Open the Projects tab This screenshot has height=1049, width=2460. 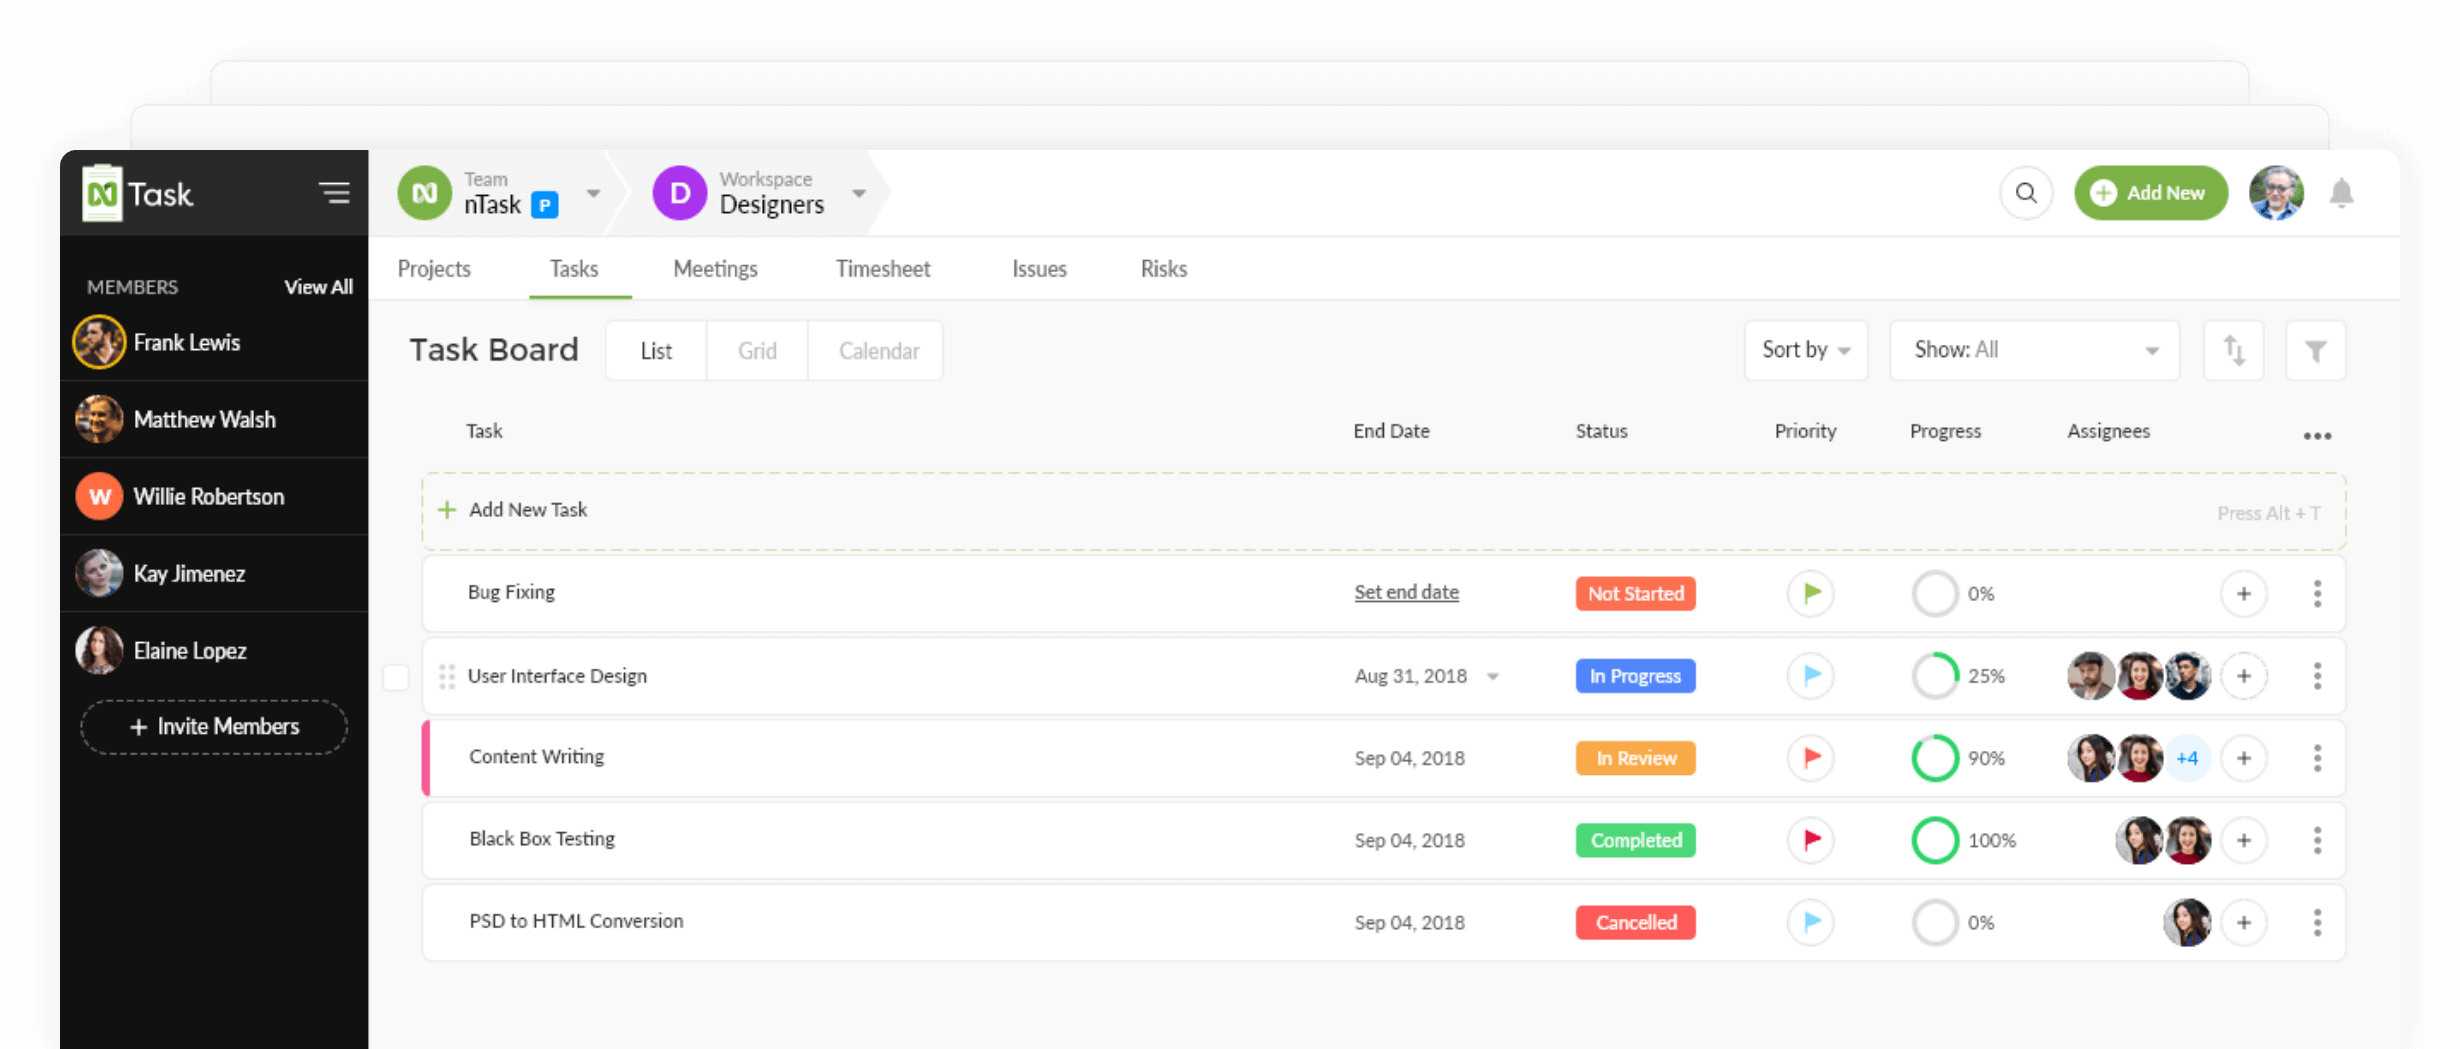tap(433, 269)
